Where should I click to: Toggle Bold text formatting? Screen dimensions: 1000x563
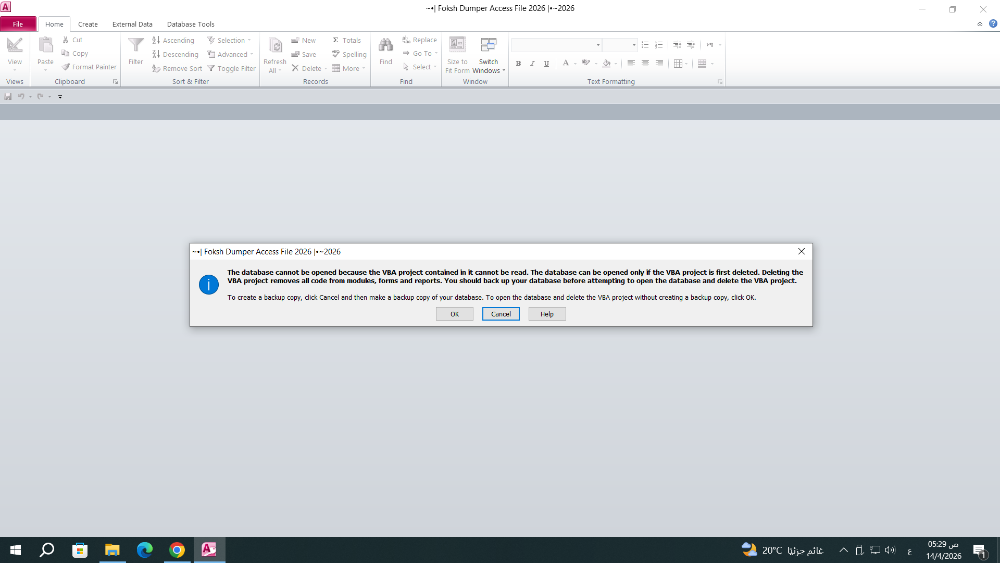pos(518,63)
